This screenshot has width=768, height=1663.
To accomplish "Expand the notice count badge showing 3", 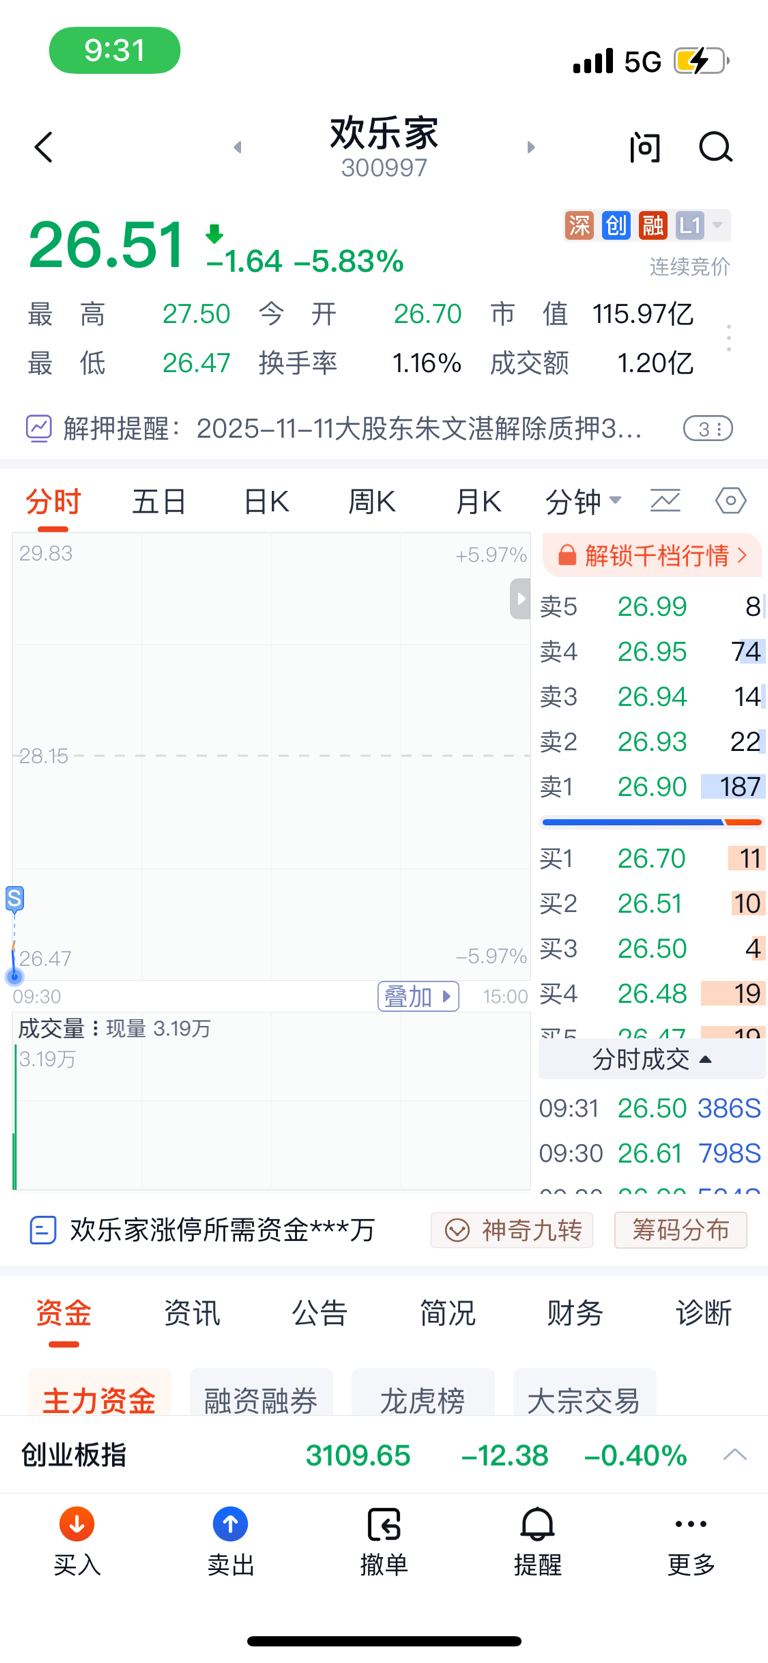I will 708,429.
